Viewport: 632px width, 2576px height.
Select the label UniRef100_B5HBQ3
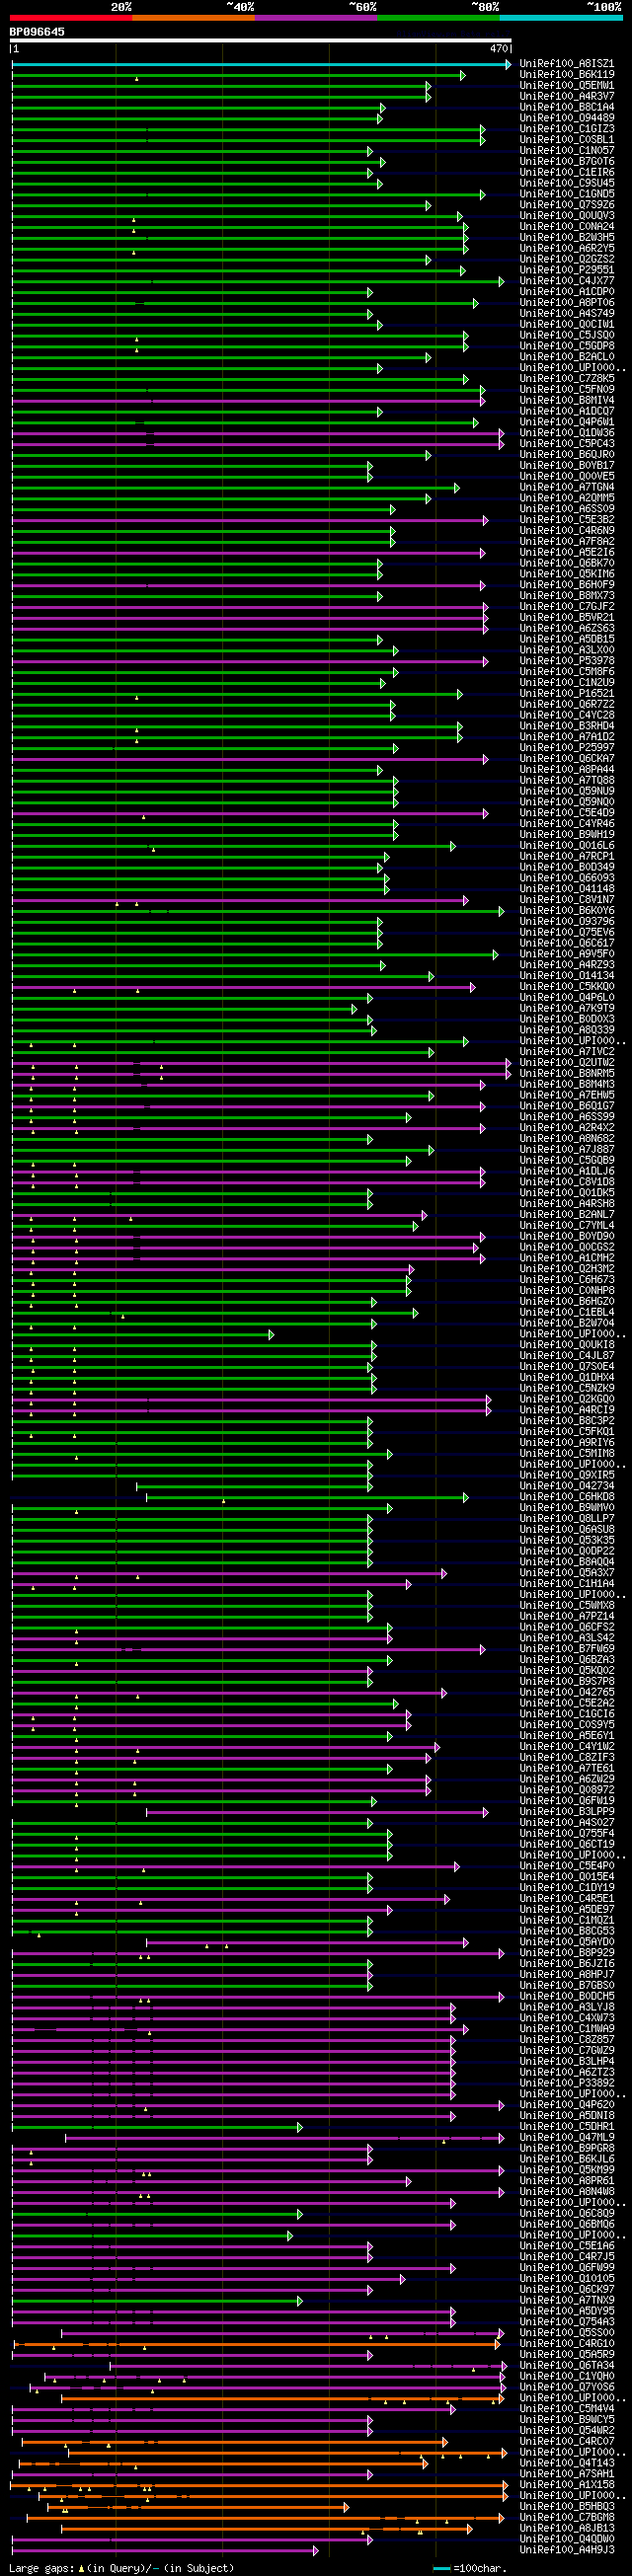tap(567, 2507)
